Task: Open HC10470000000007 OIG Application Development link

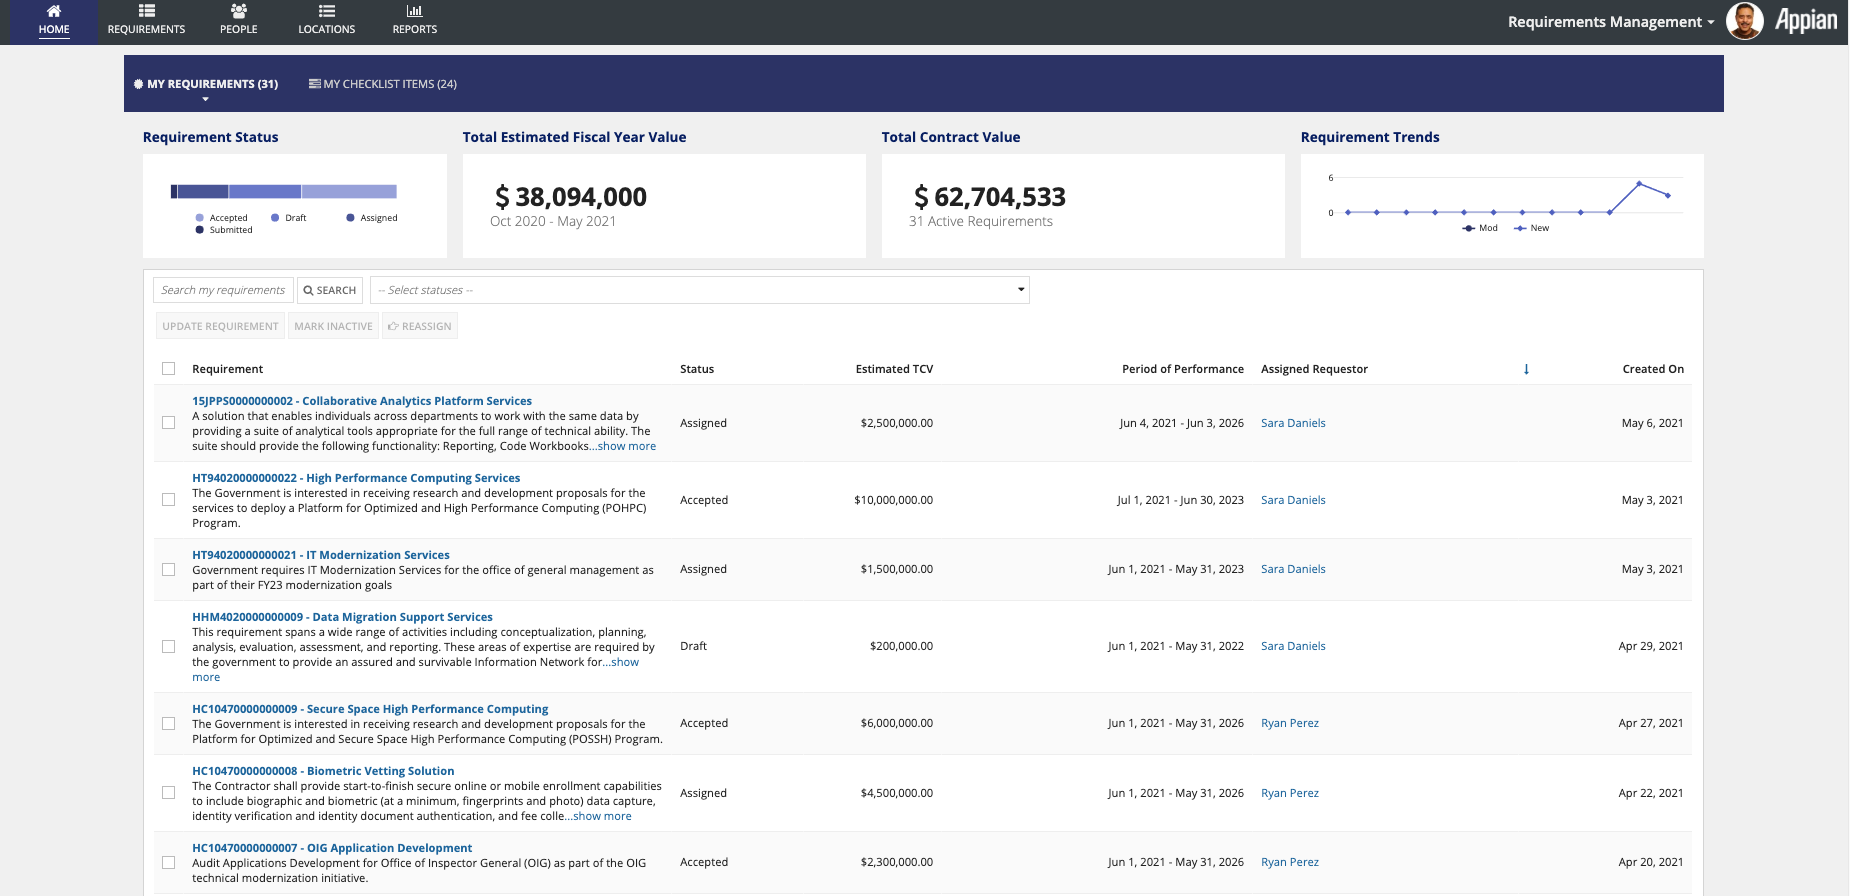Action: pyautogui.click(x=332, y=848)
